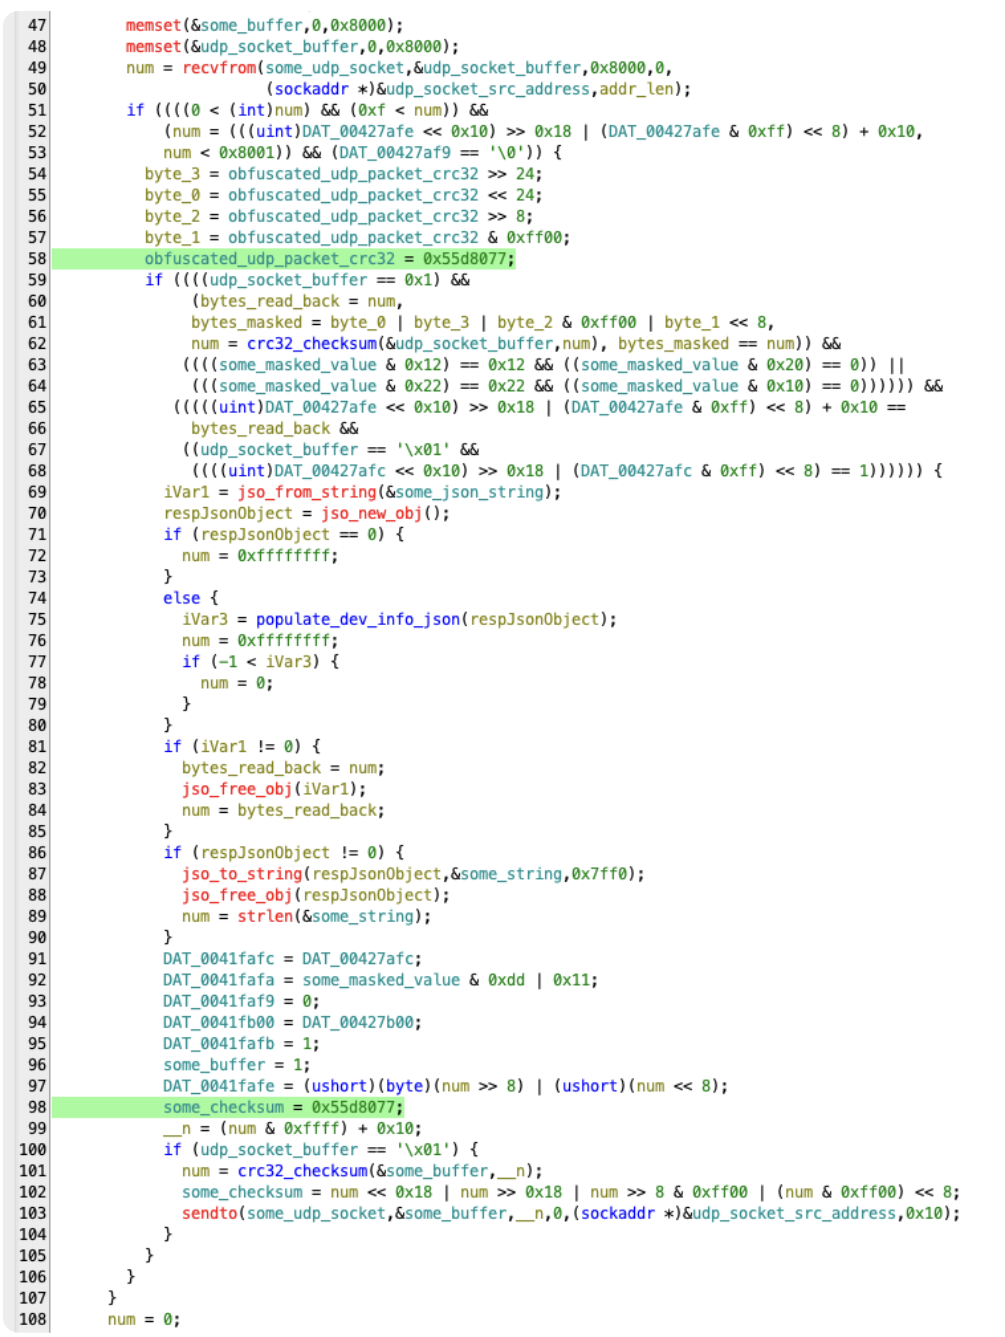Select the 0x55d8077 constant on line 98
The width and height of the screenshot is (1005, 1337).
point(357,1107)
